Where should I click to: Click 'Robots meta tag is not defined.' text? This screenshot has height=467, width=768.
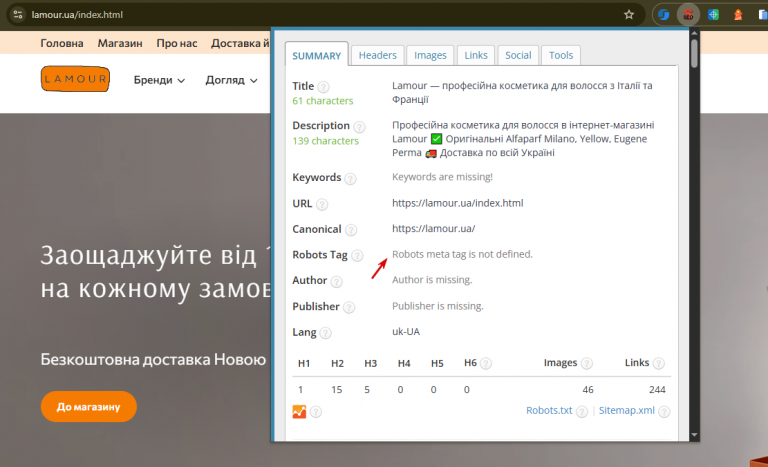(x=462, y=254)
